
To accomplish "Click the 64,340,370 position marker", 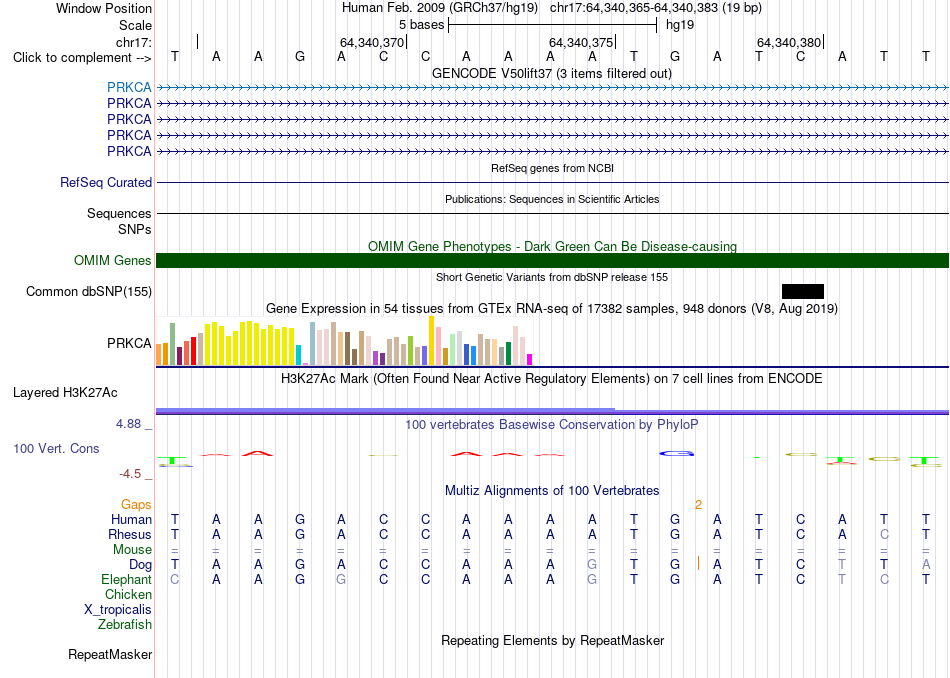I will [x=373, y=42].
